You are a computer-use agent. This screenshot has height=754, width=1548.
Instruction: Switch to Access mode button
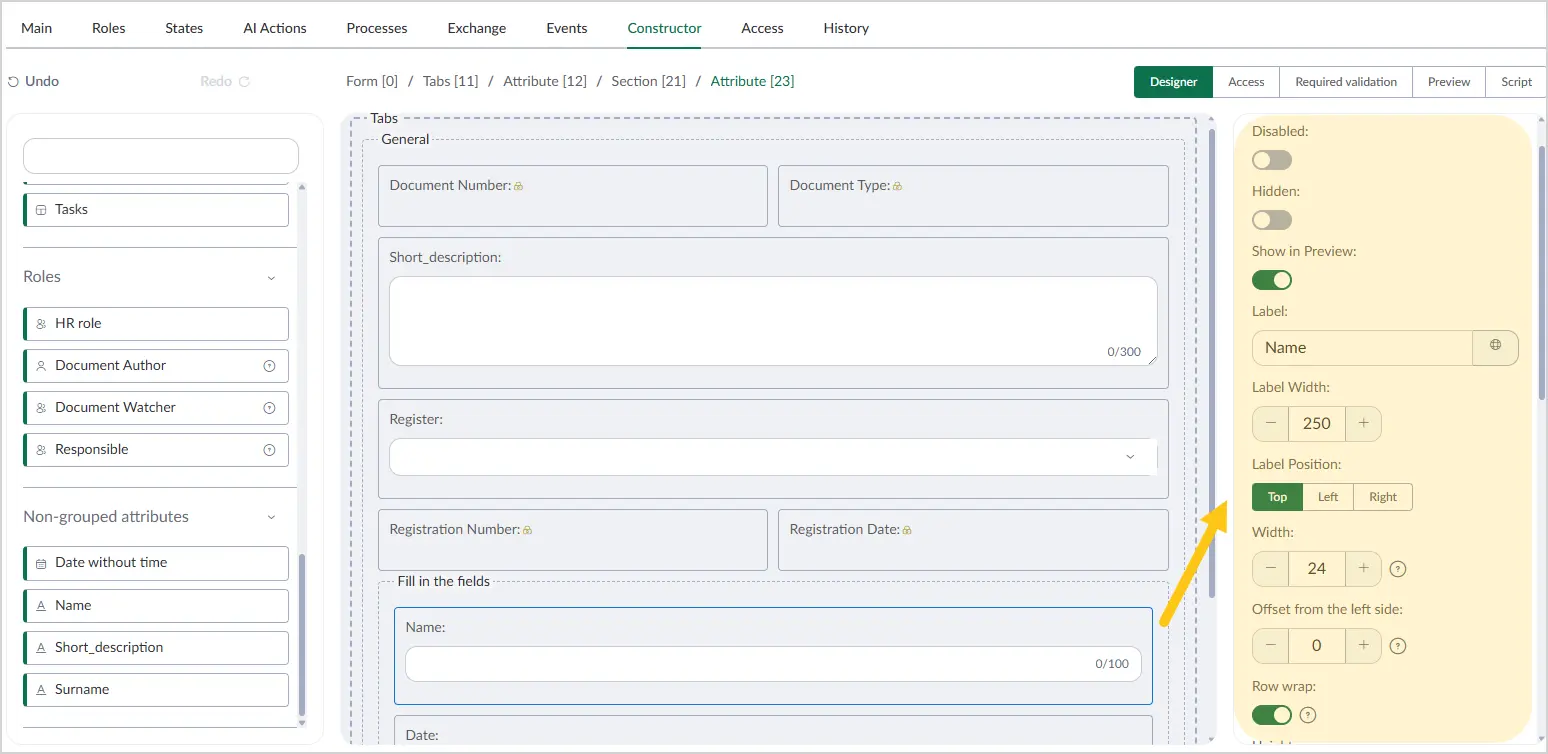coord(1246,82)
